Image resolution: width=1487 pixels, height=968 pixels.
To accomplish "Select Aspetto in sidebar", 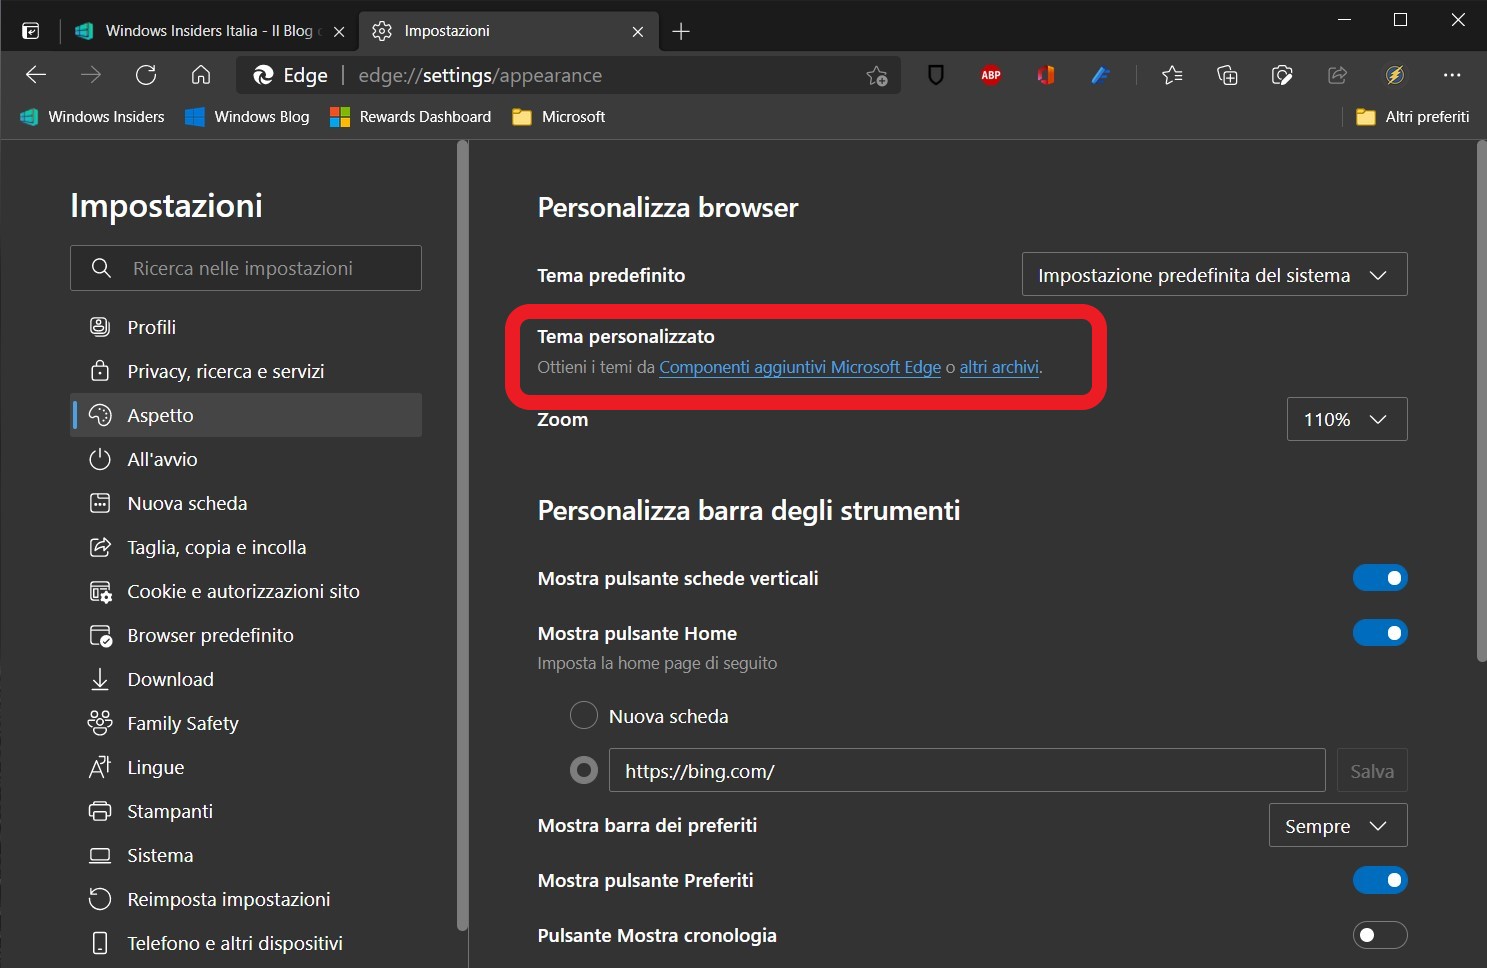I will tap(246, 415).
